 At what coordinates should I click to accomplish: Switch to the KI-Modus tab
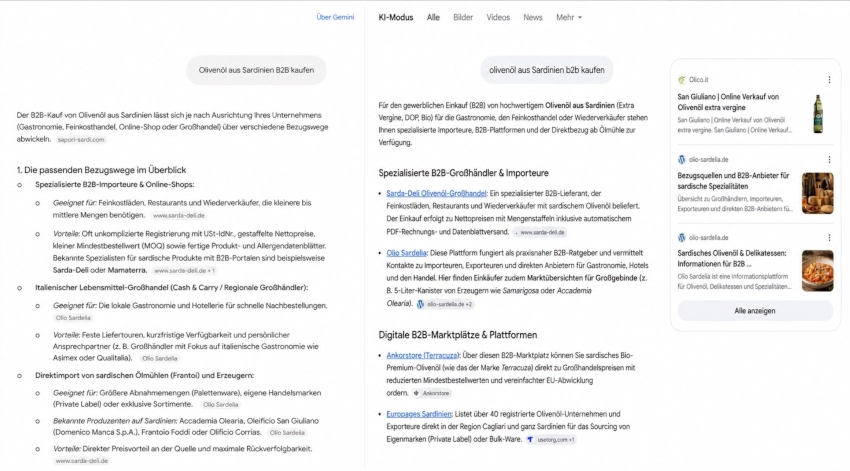(396, 17)
